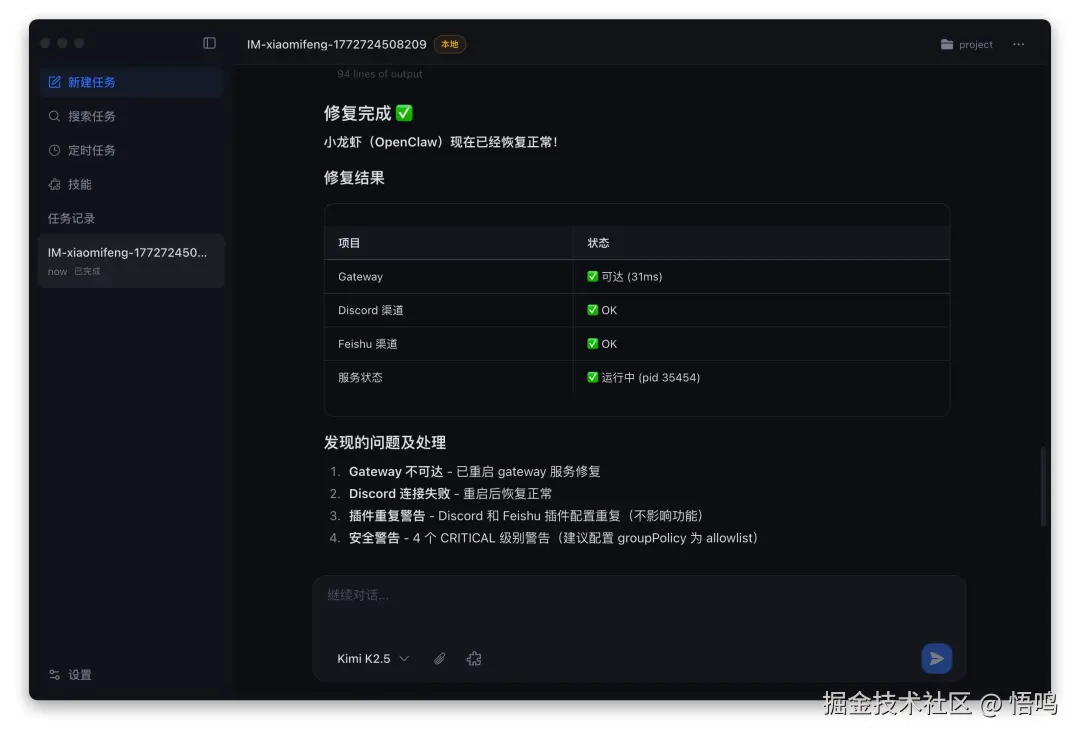Select the 技能 puzzle icon
1080x739 pixels.
coord(56,184)
